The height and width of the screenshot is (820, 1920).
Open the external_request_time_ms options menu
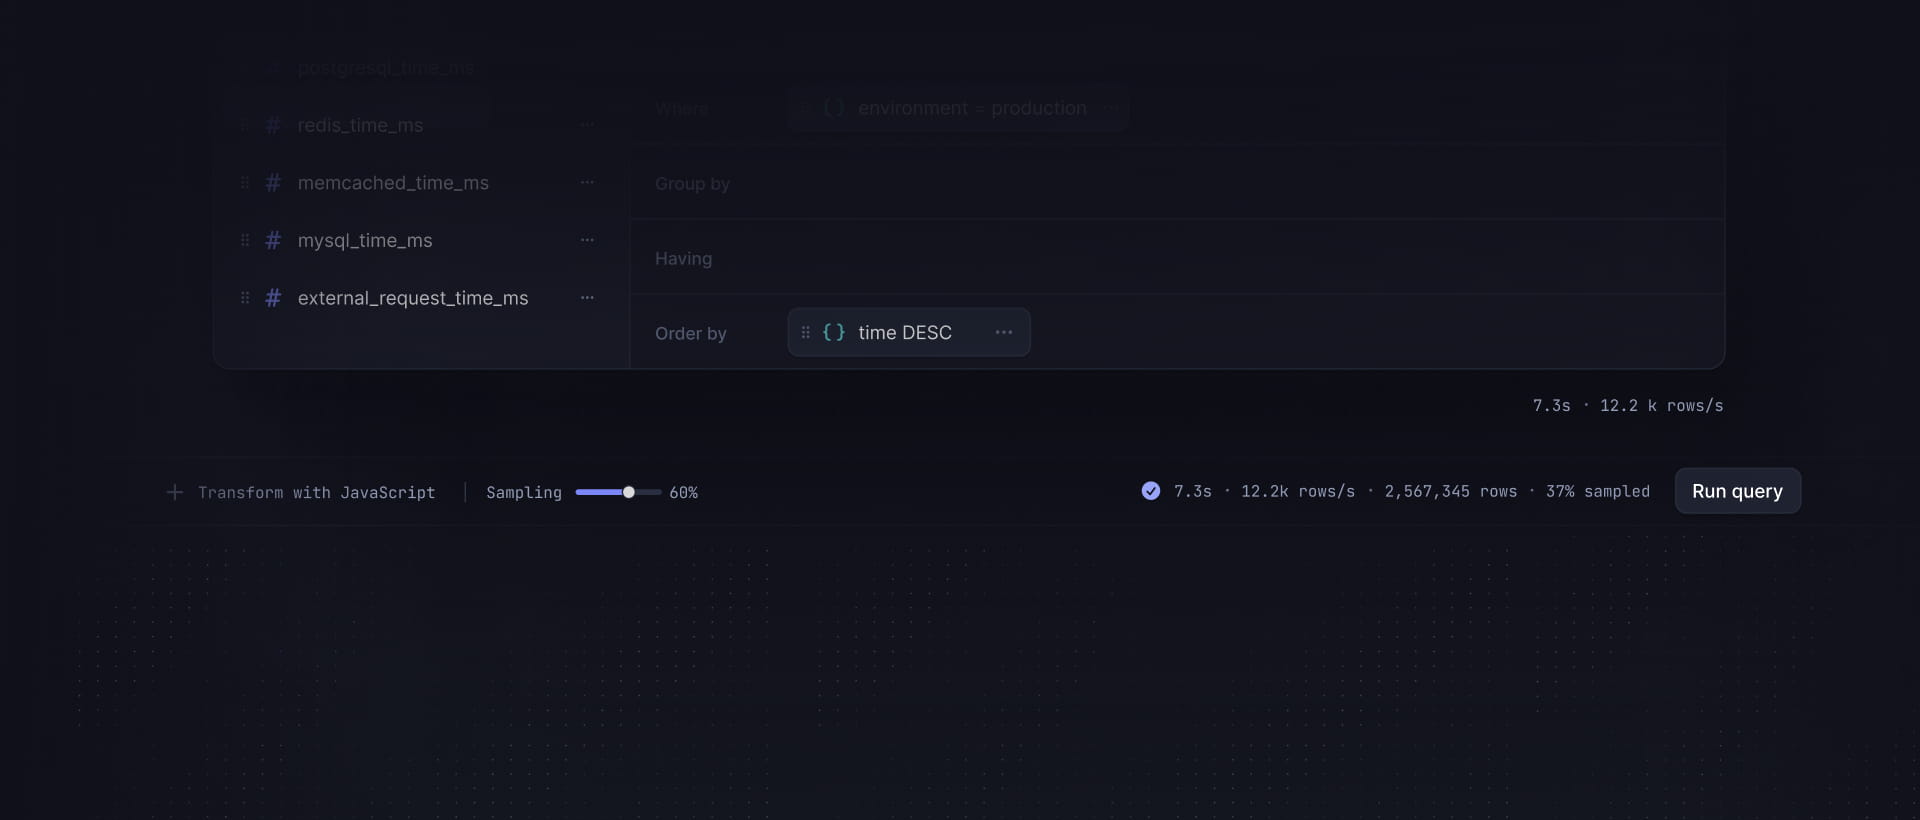(x=587, y=298)
